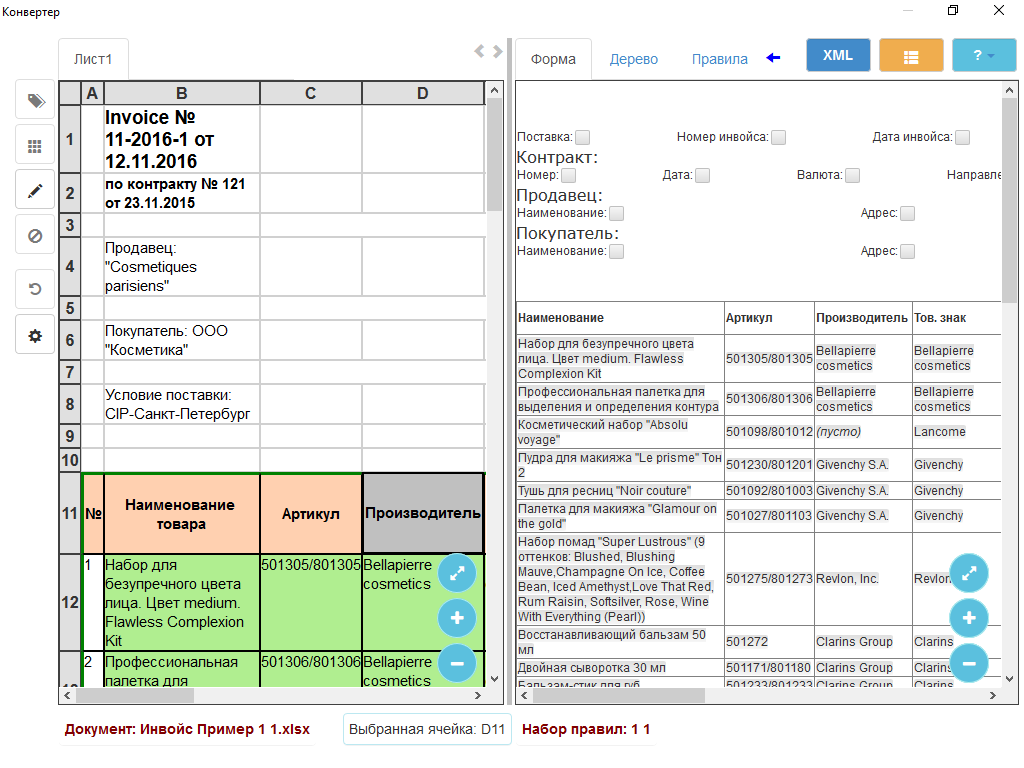Toggle Продавец Наименование checkbox

pos(616,213)
